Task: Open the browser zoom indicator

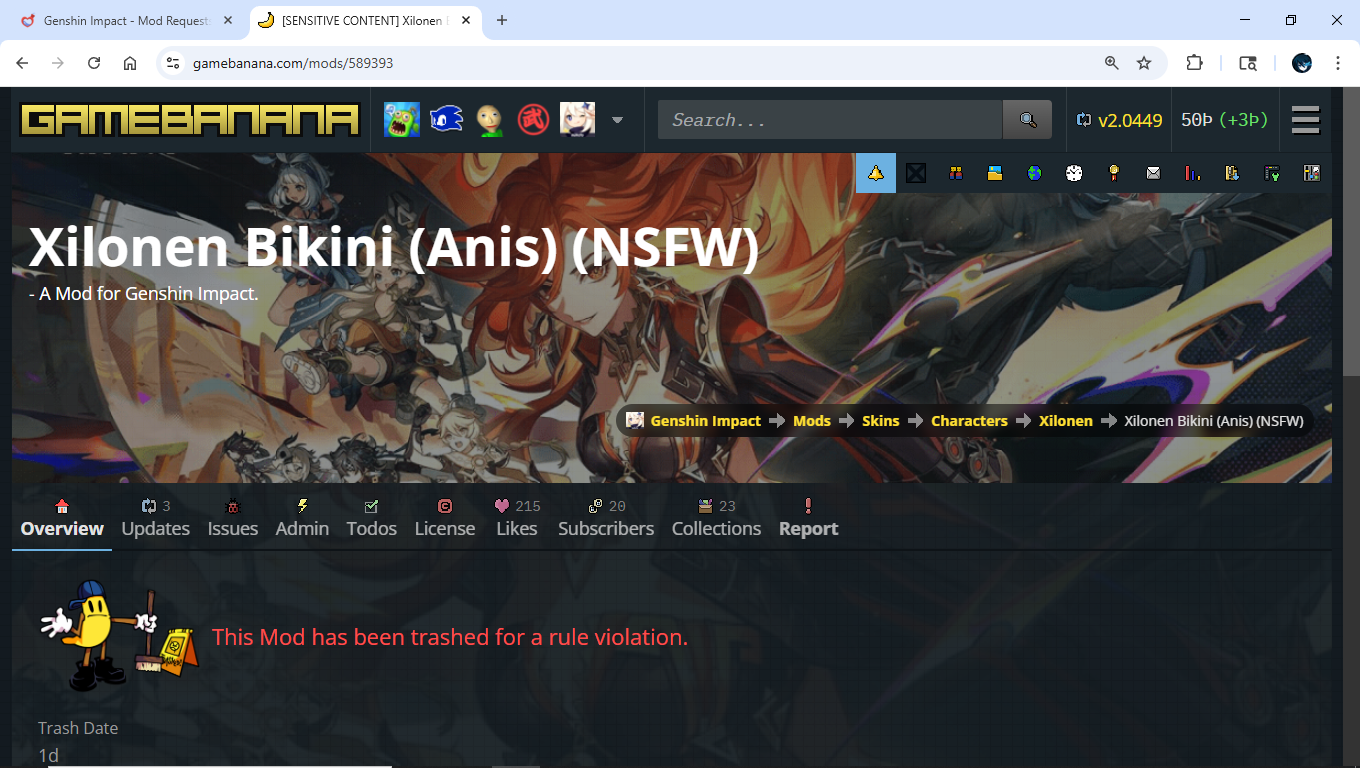Action: click(x=1111, y=63)
